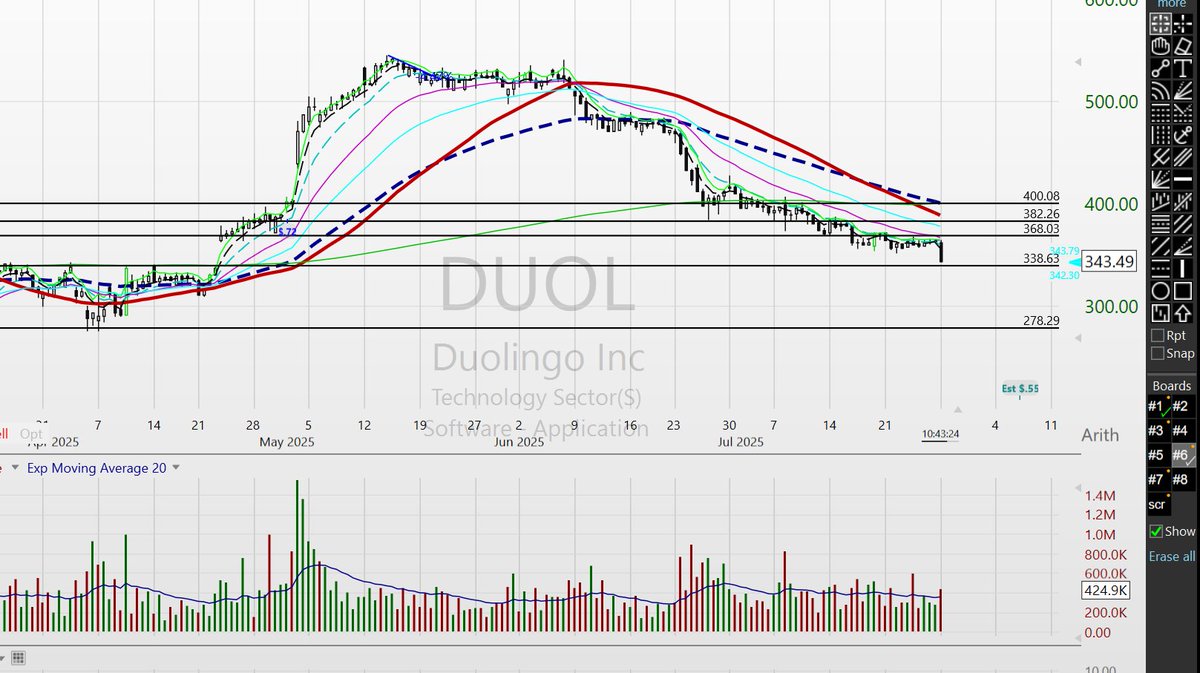Select the dotted vertical time lines tool
The height and width of the screenshot is (673, 1200).
tap(1160, 135)
